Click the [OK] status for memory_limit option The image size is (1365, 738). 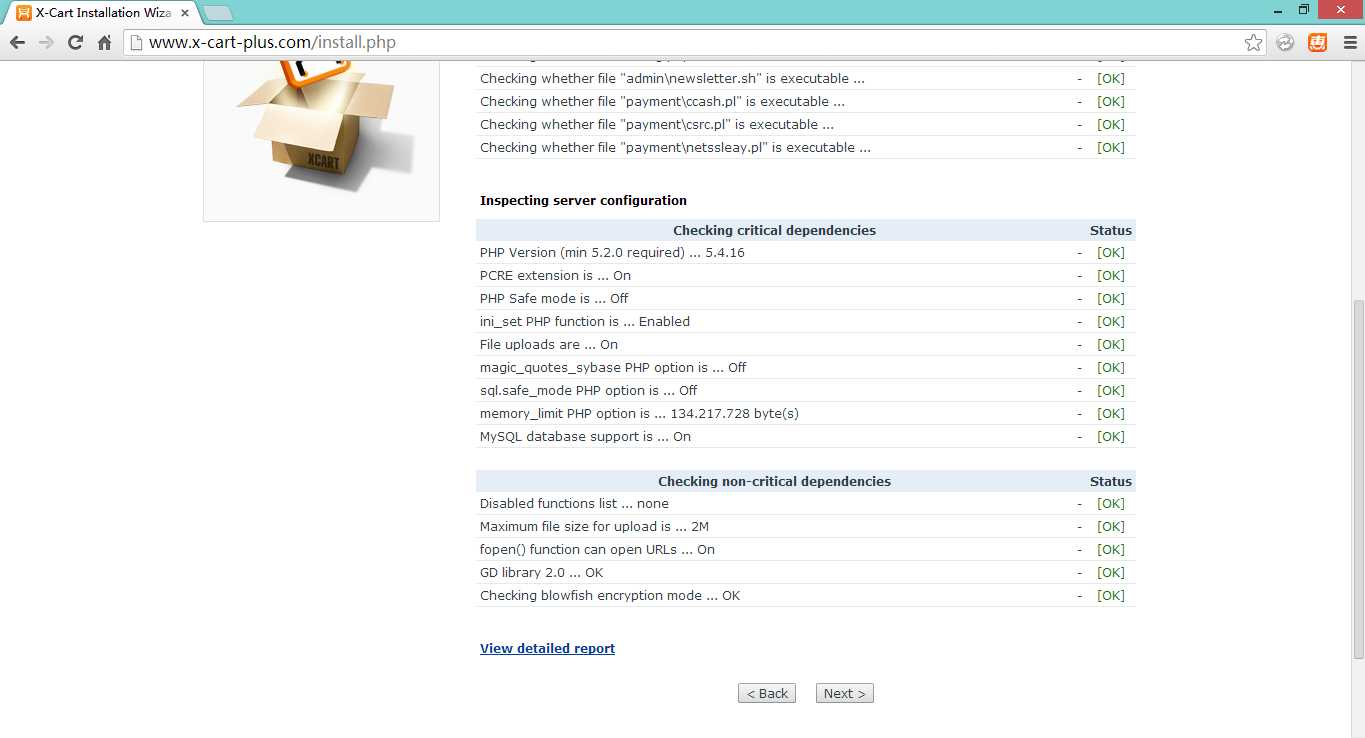coord(1111,414)
